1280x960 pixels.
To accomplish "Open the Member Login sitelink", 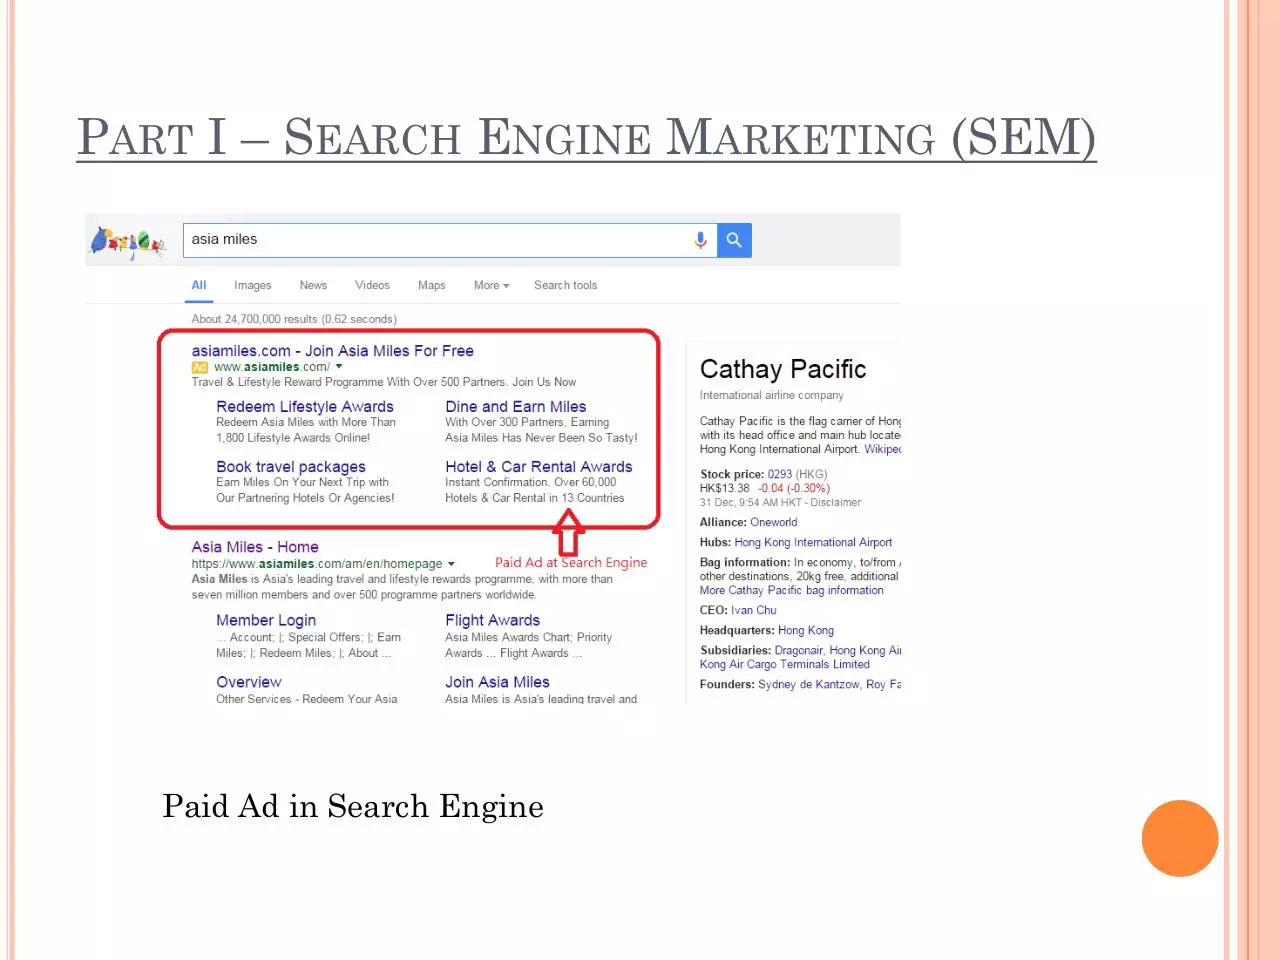I will tap(266, 621).
